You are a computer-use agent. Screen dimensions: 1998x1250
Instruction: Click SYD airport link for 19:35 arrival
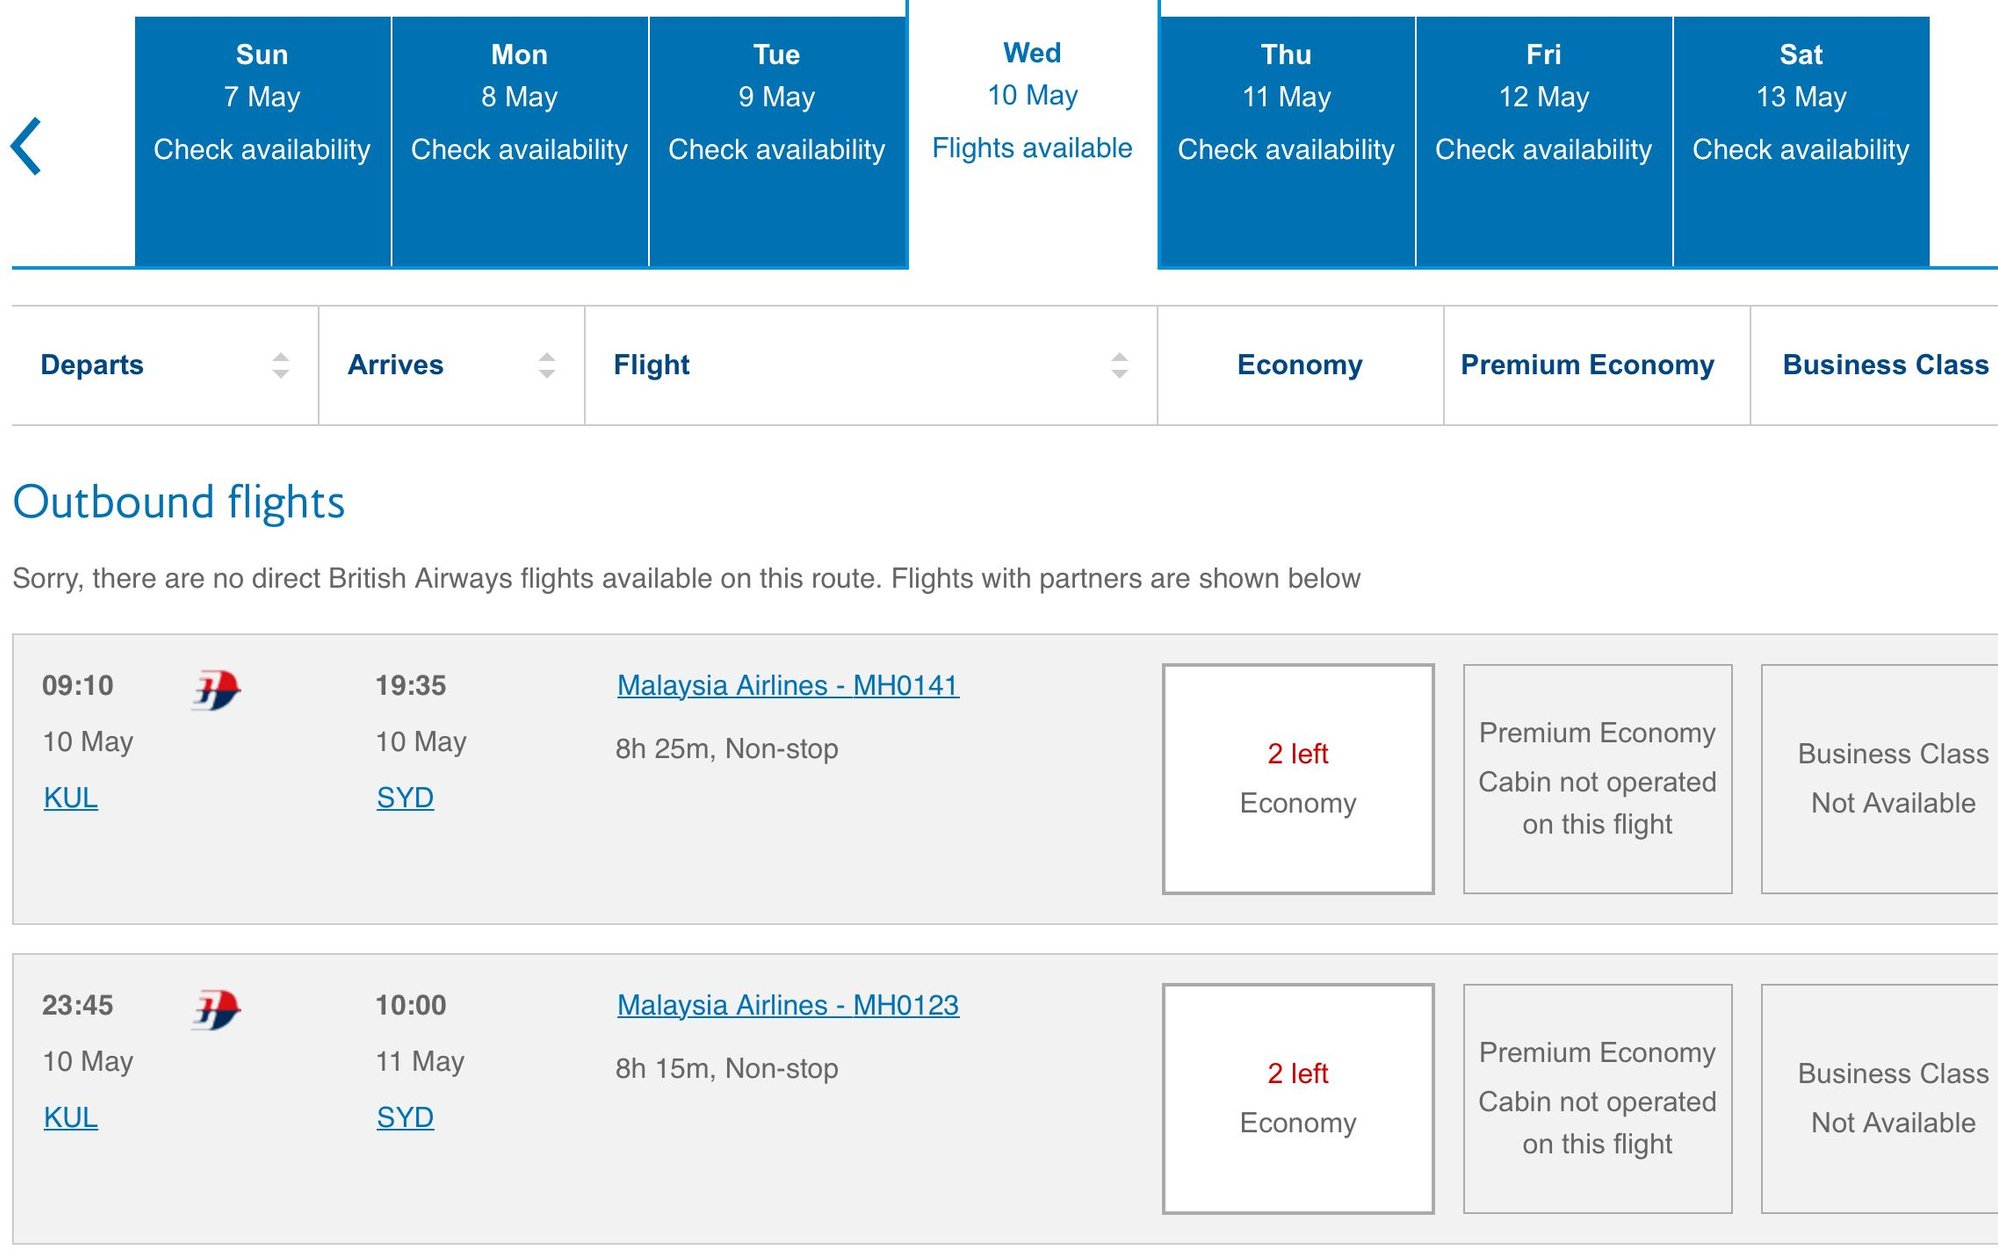point(405,798)
